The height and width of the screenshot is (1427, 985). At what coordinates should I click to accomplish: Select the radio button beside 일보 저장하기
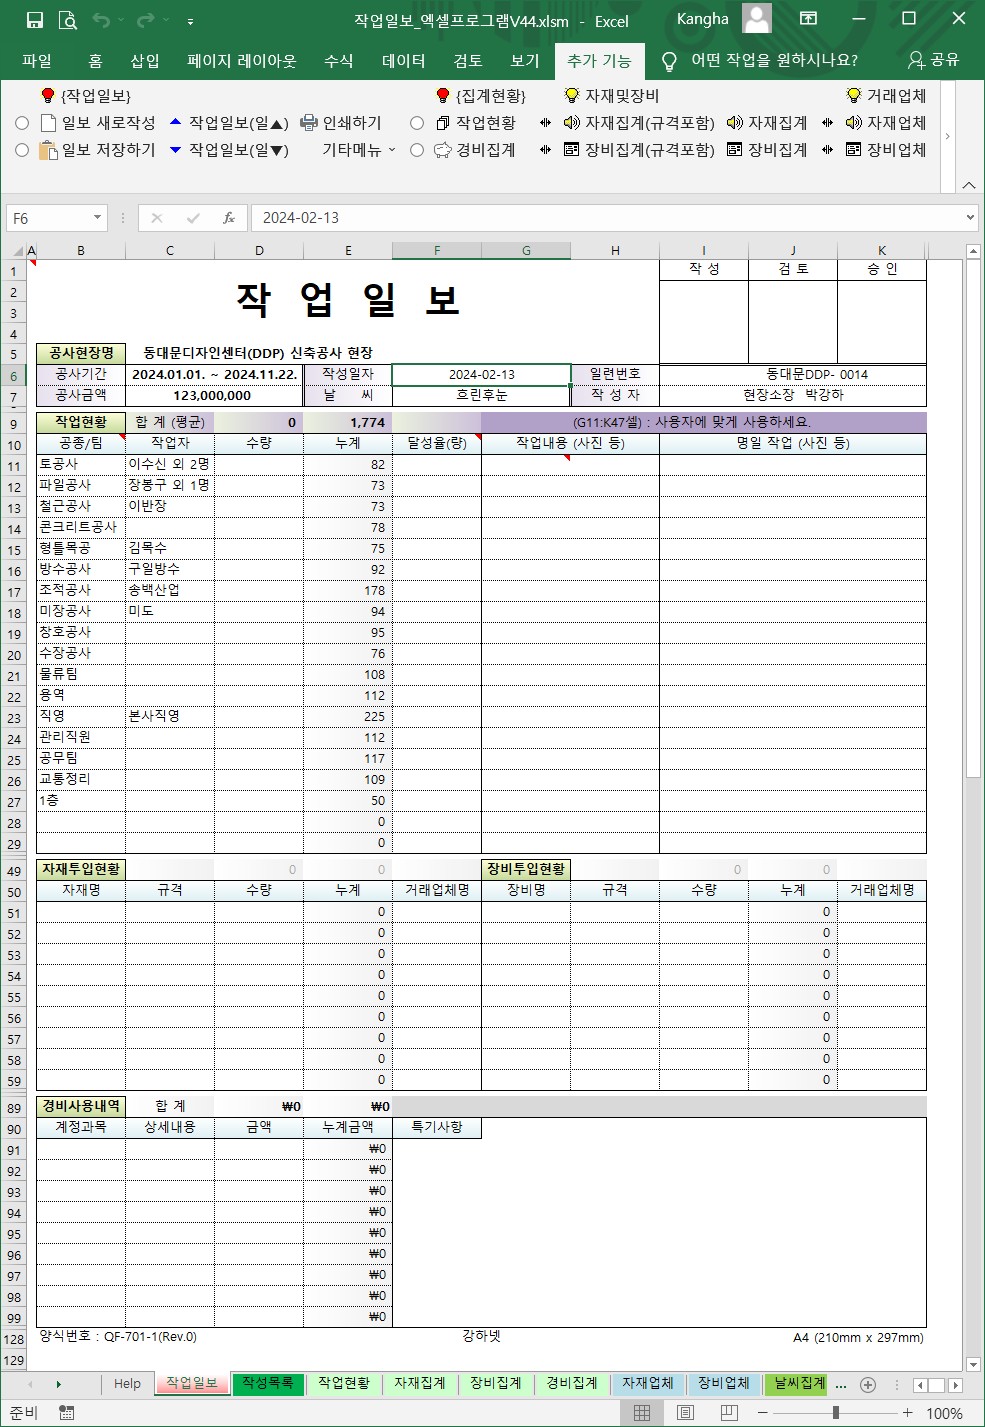22,150
